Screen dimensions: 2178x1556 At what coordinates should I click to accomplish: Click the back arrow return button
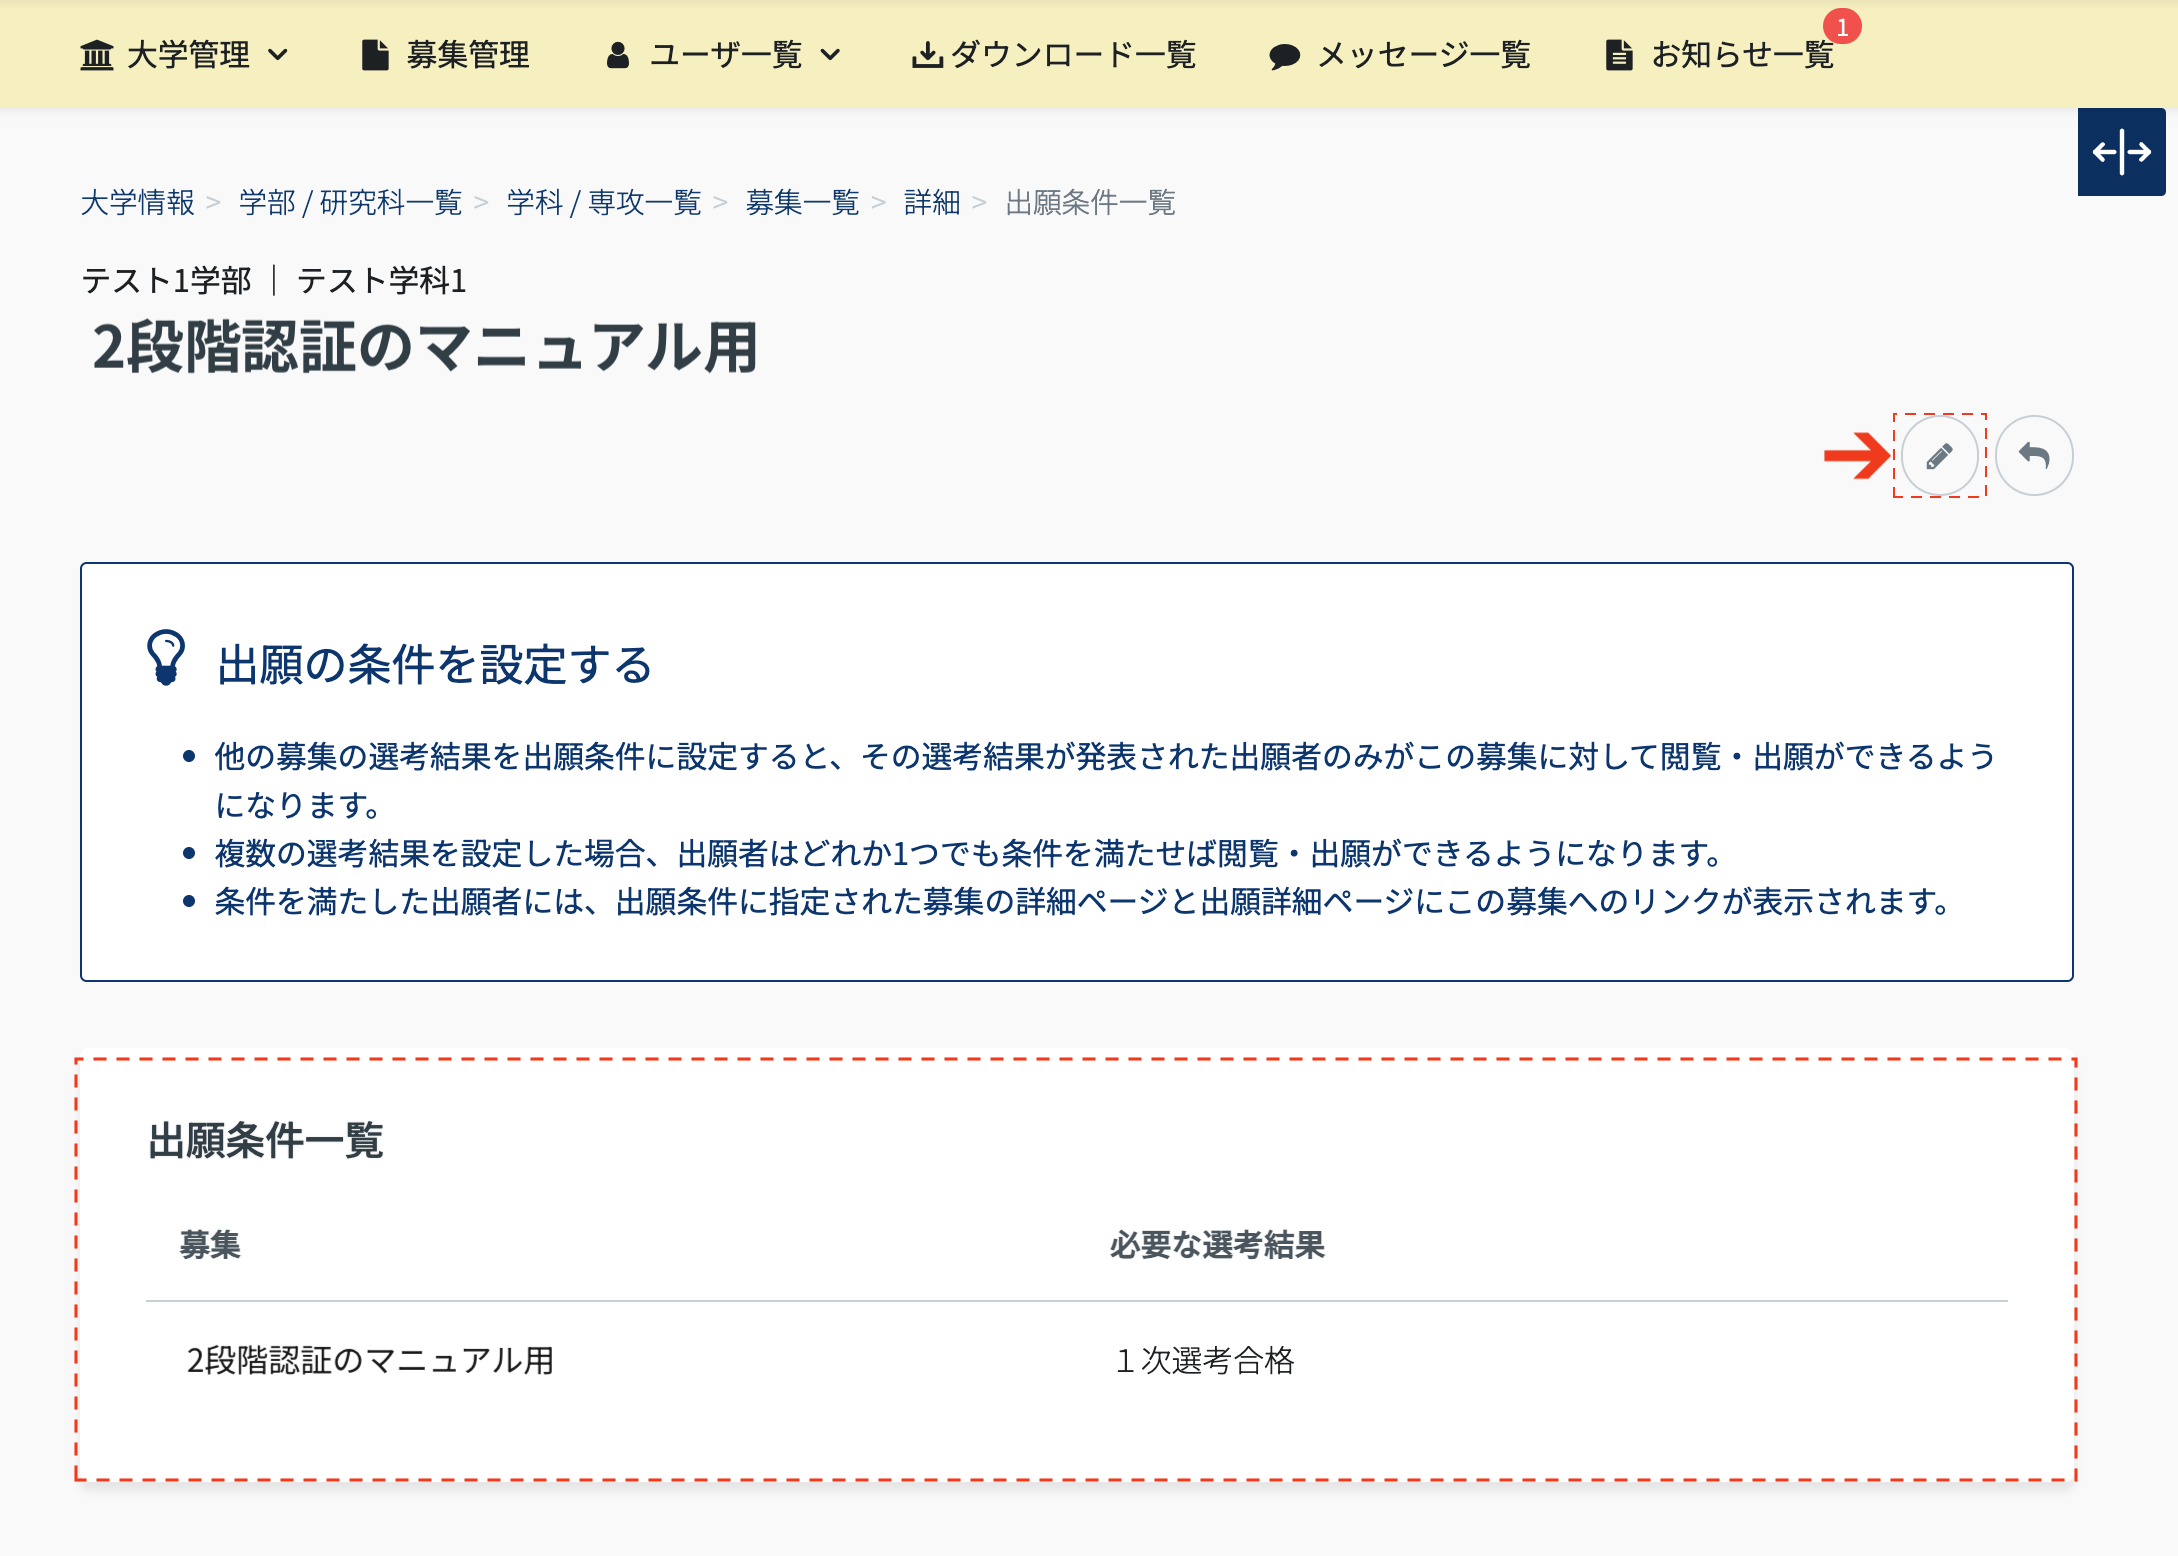(2034, 456)
